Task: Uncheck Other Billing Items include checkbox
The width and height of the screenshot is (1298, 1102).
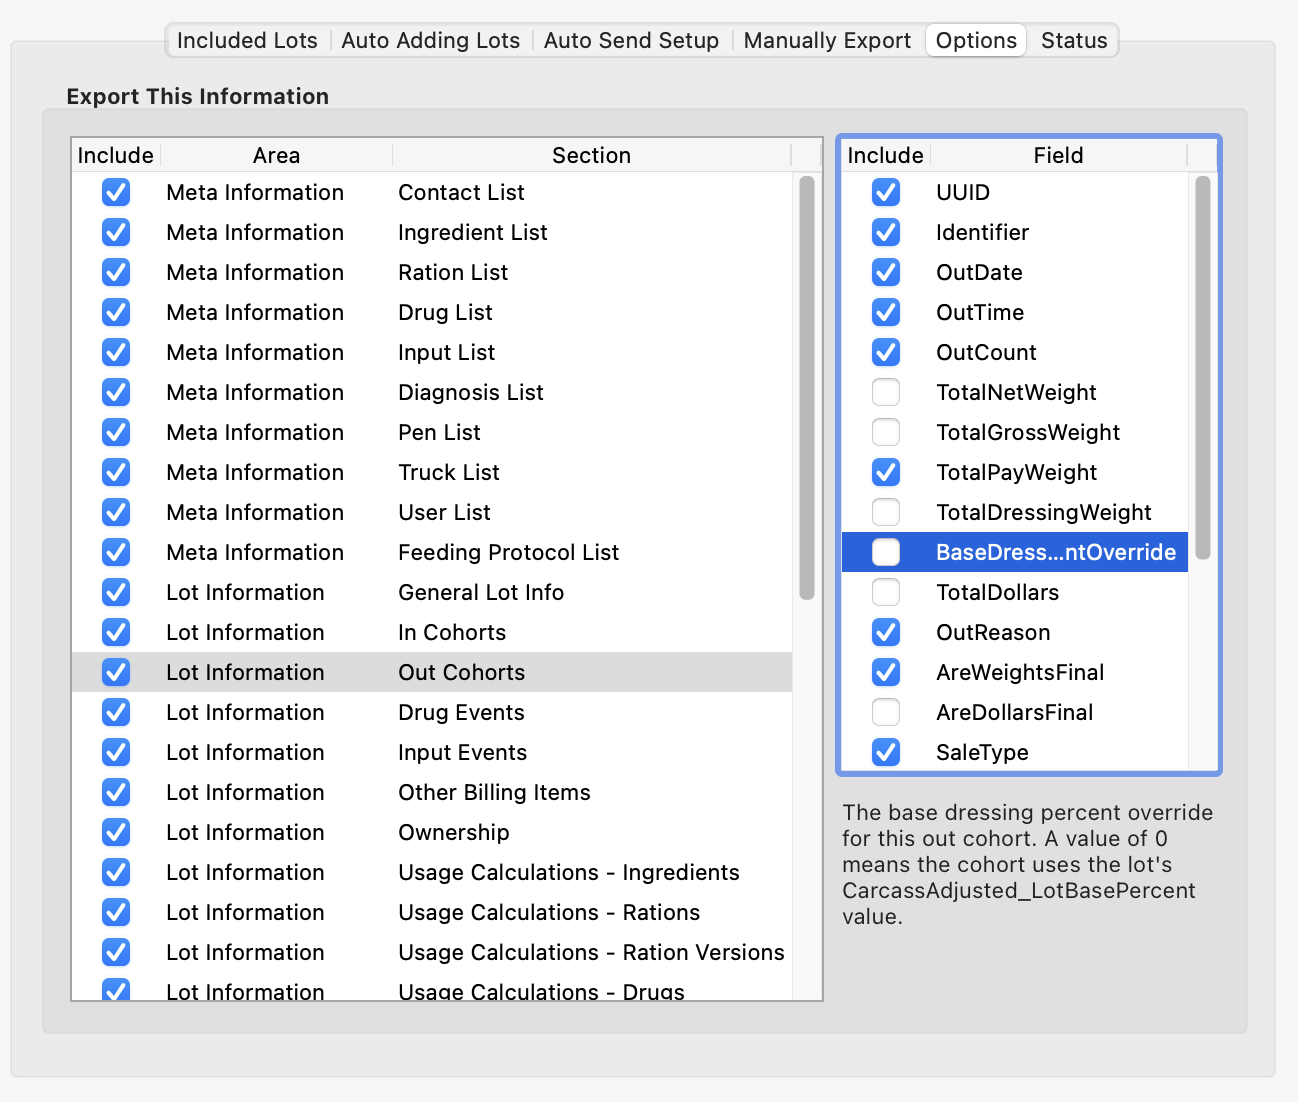Action: point(116,792)
